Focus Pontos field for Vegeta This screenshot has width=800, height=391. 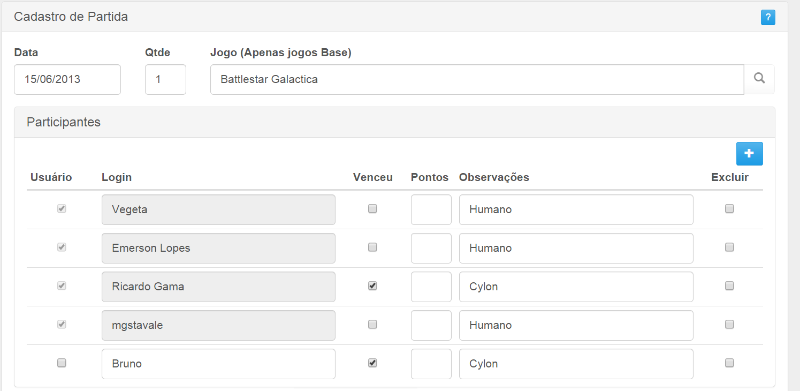tap(431, 209)
